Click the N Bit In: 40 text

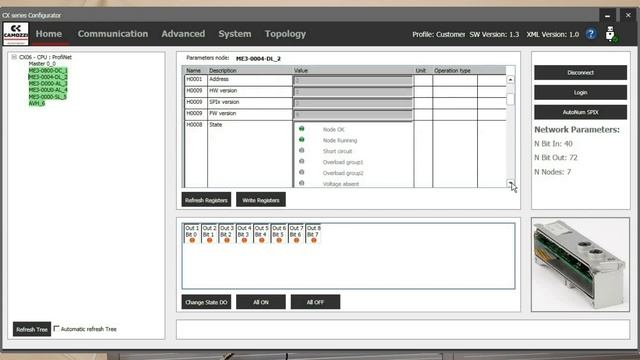553,144
